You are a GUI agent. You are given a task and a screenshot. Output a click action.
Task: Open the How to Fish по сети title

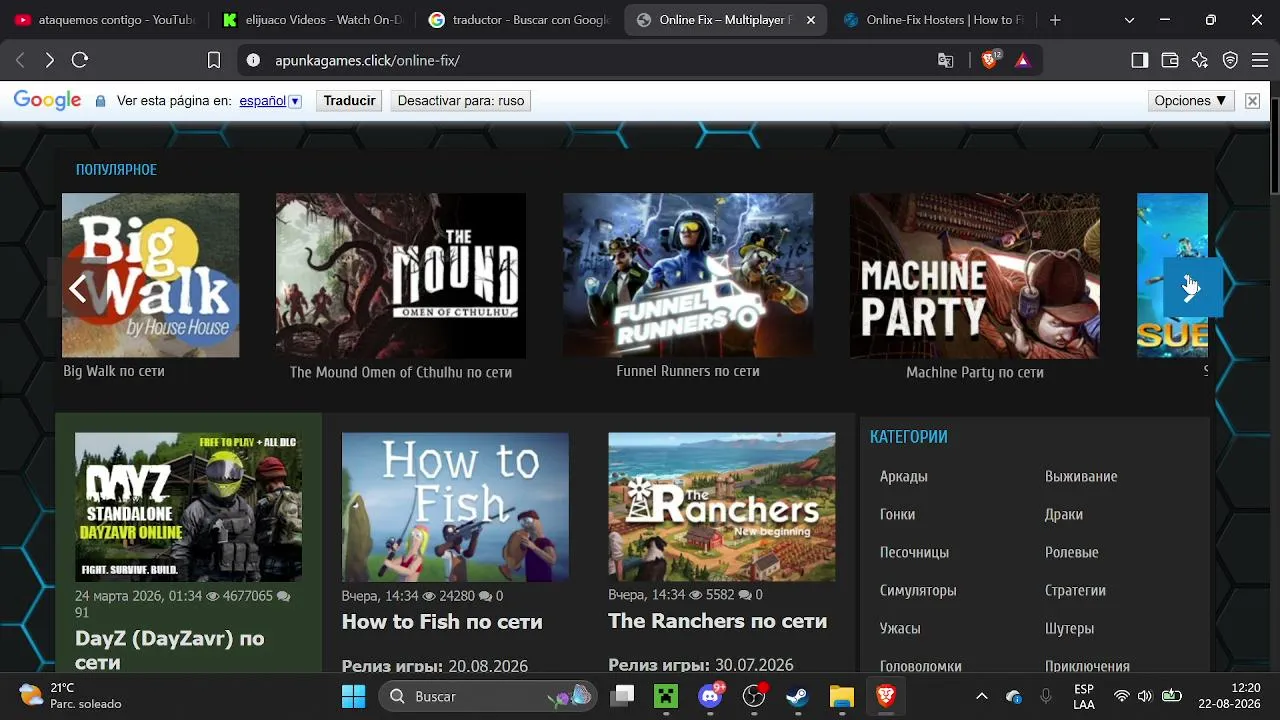point(442,622)
